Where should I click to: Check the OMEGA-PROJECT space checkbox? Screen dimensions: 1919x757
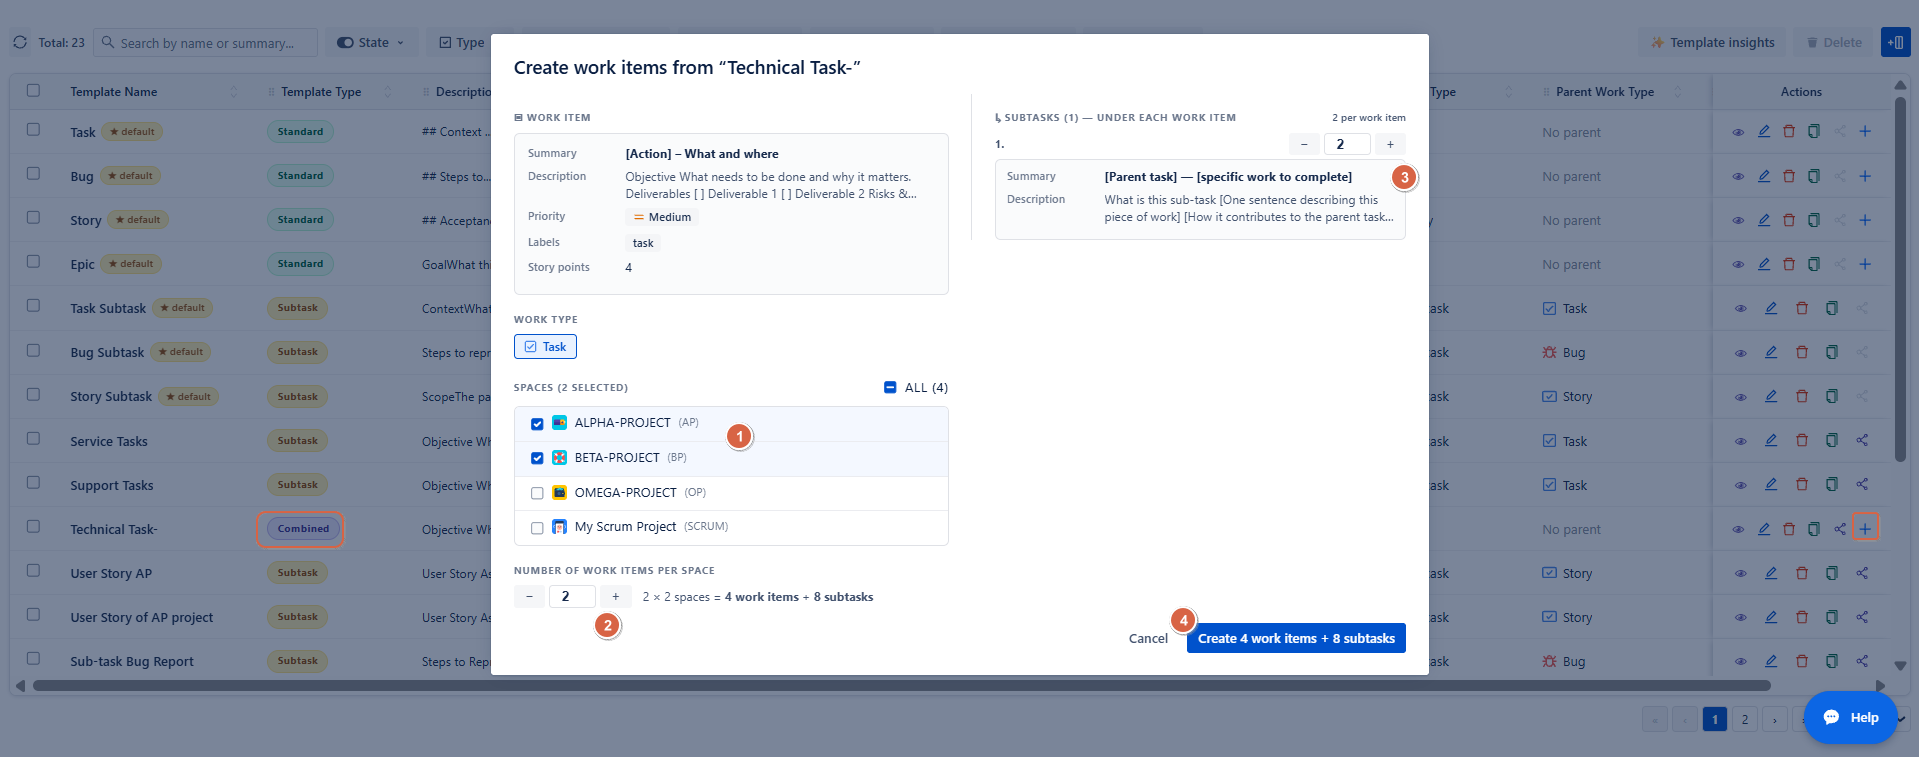537,493
